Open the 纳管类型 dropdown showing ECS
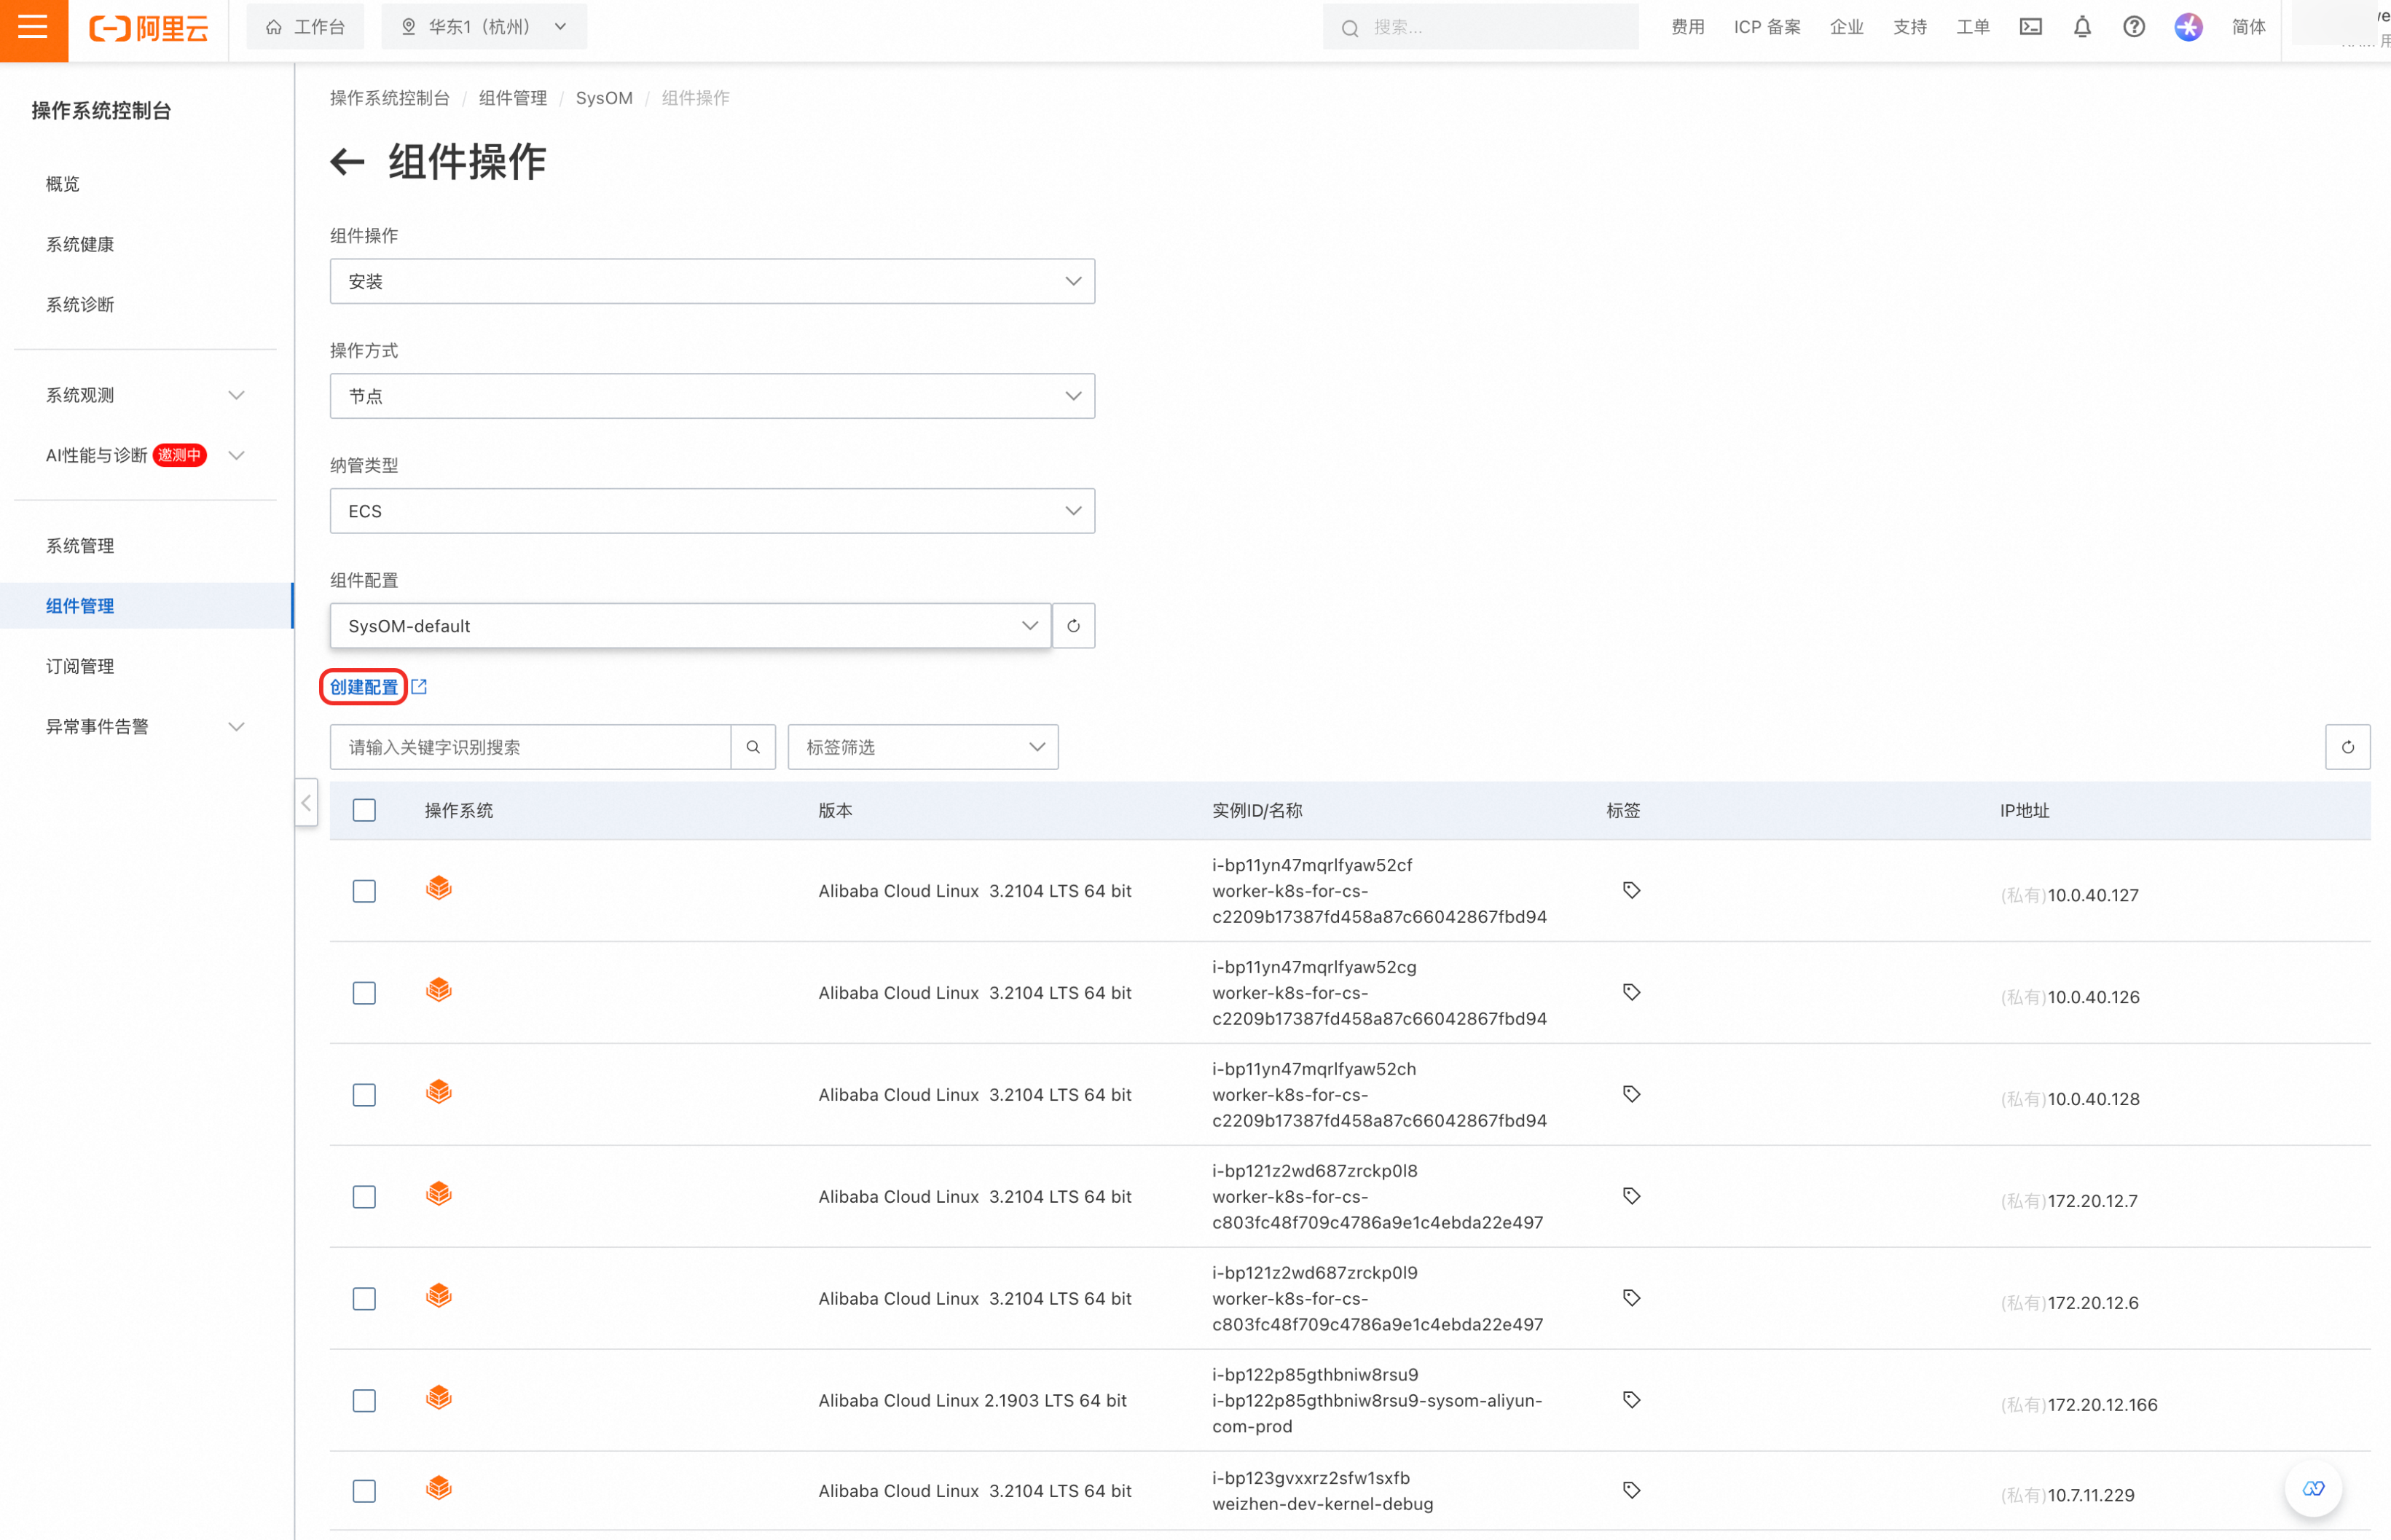This screenshot has height=1540, width=2391. pyautogui.click(x=712, y=511)
